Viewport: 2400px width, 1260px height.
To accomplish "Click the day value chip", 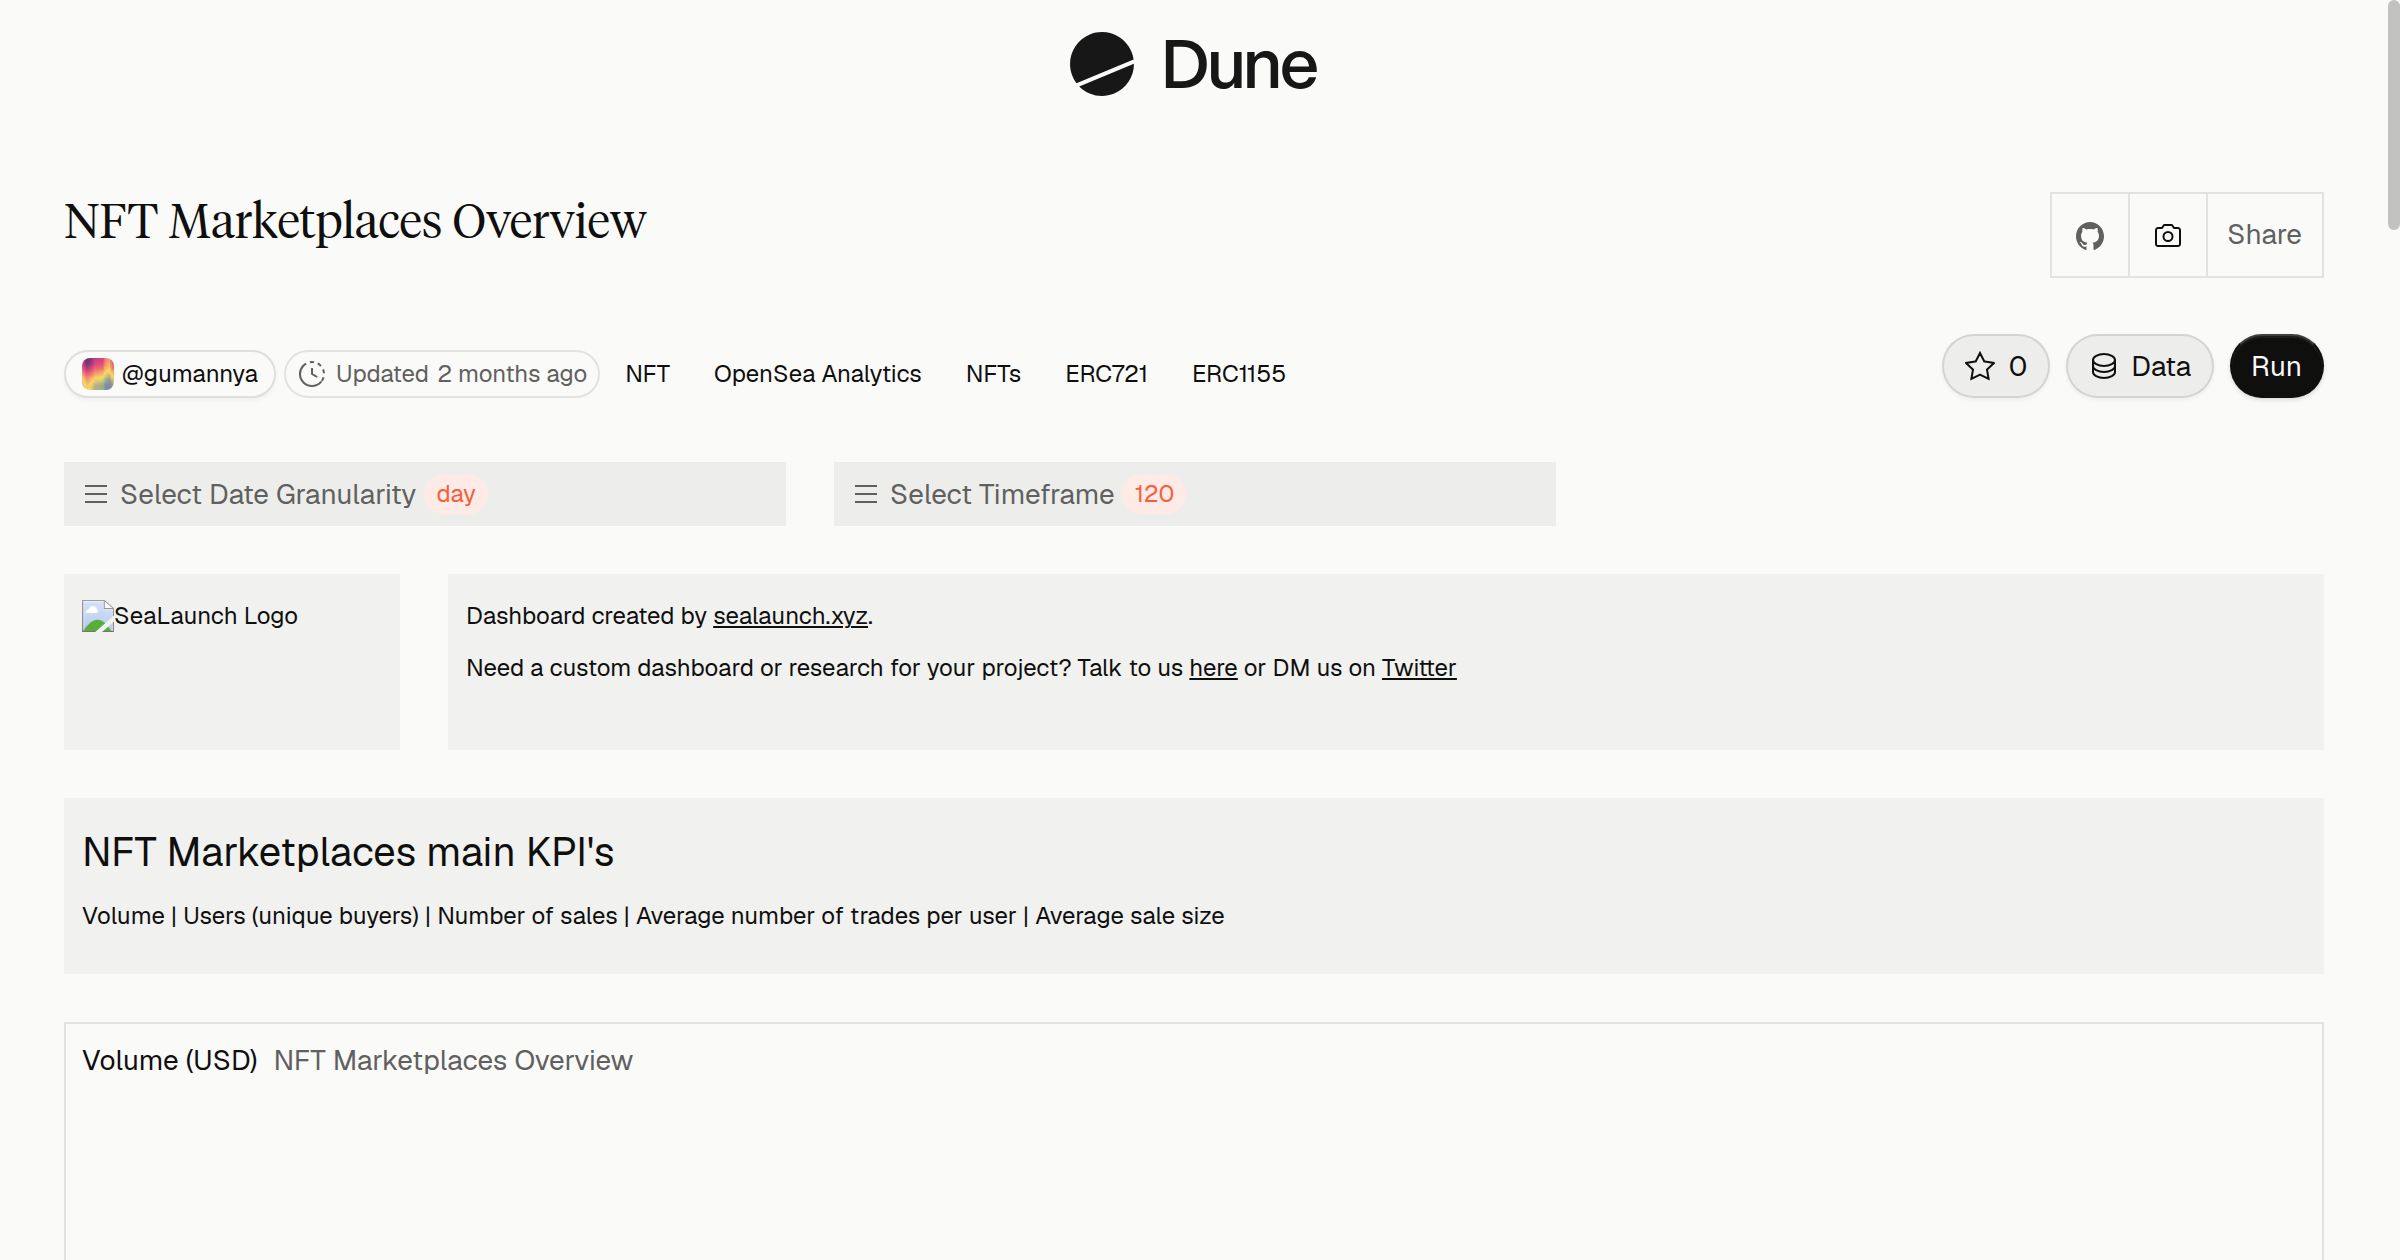I will [456, 494].
